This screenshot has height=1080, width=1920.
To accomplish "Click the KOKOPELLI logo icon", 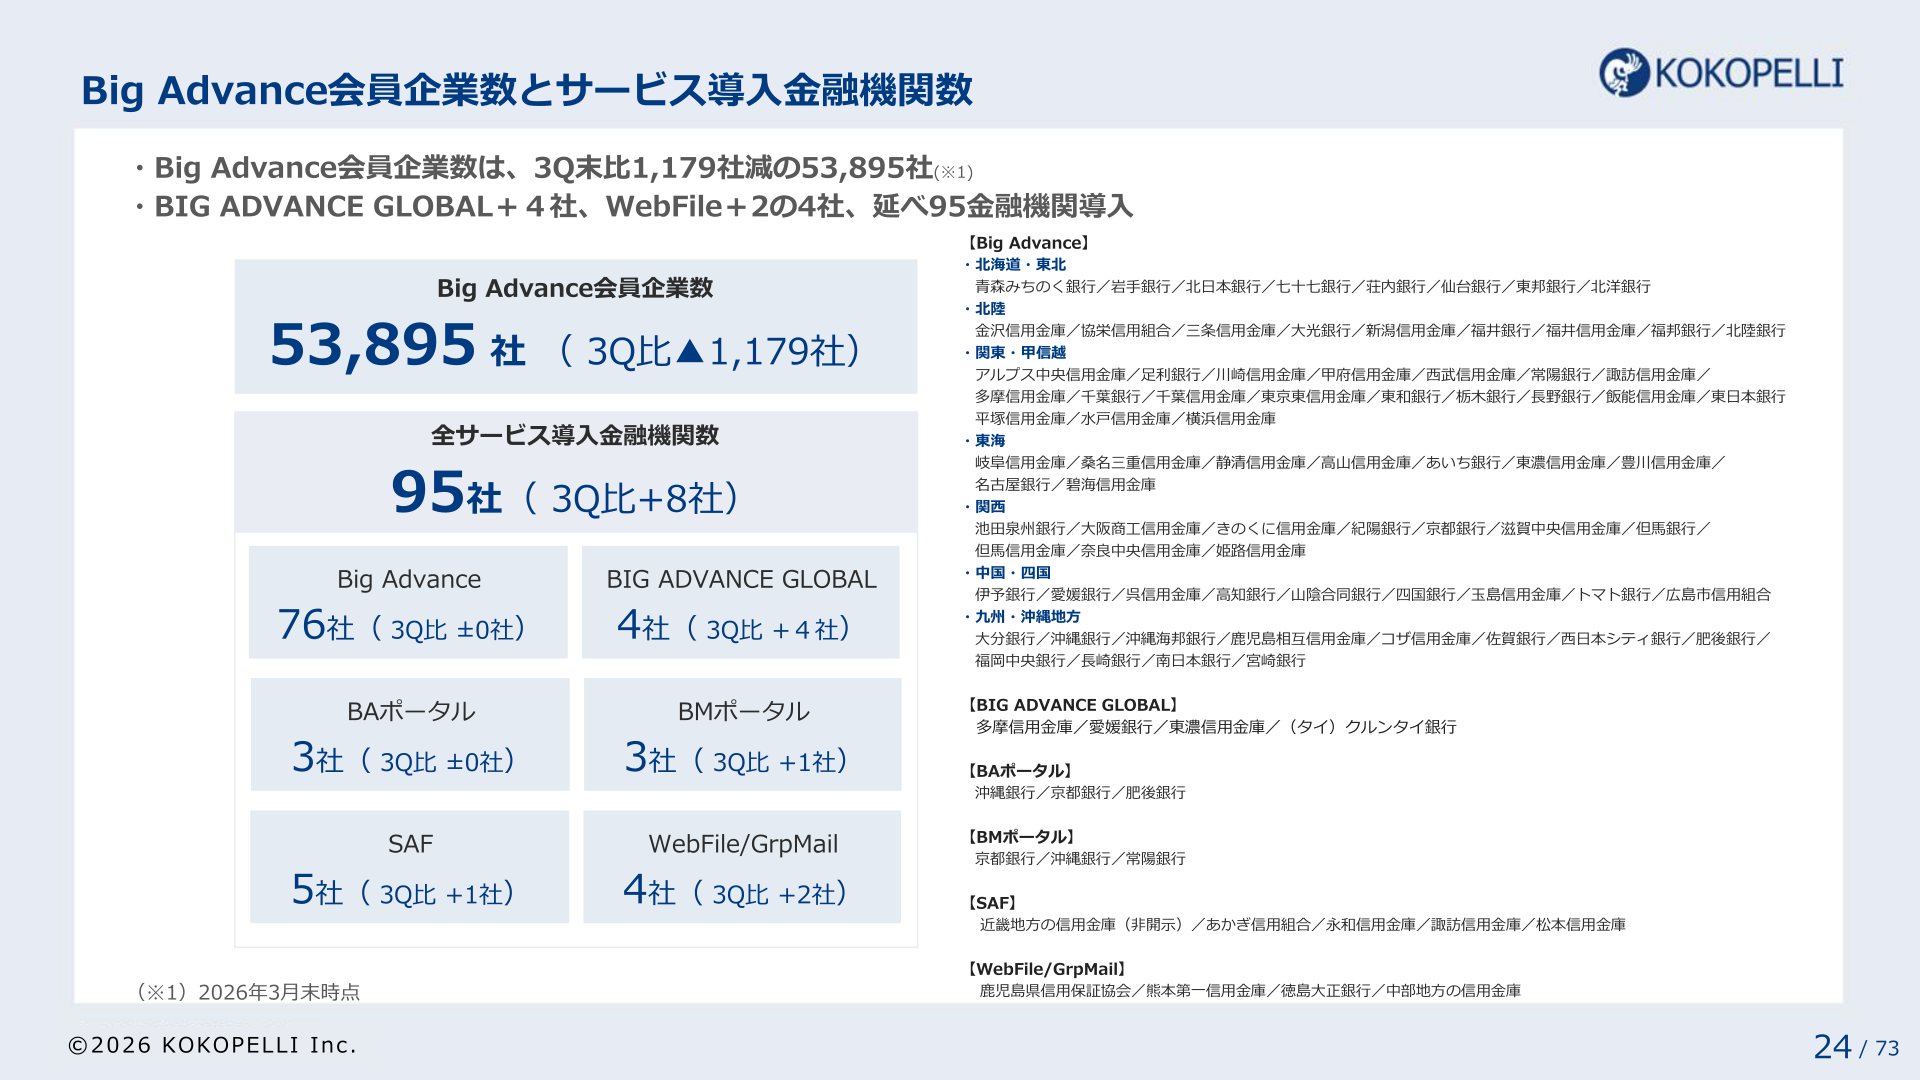I will tap(1624, 72).
